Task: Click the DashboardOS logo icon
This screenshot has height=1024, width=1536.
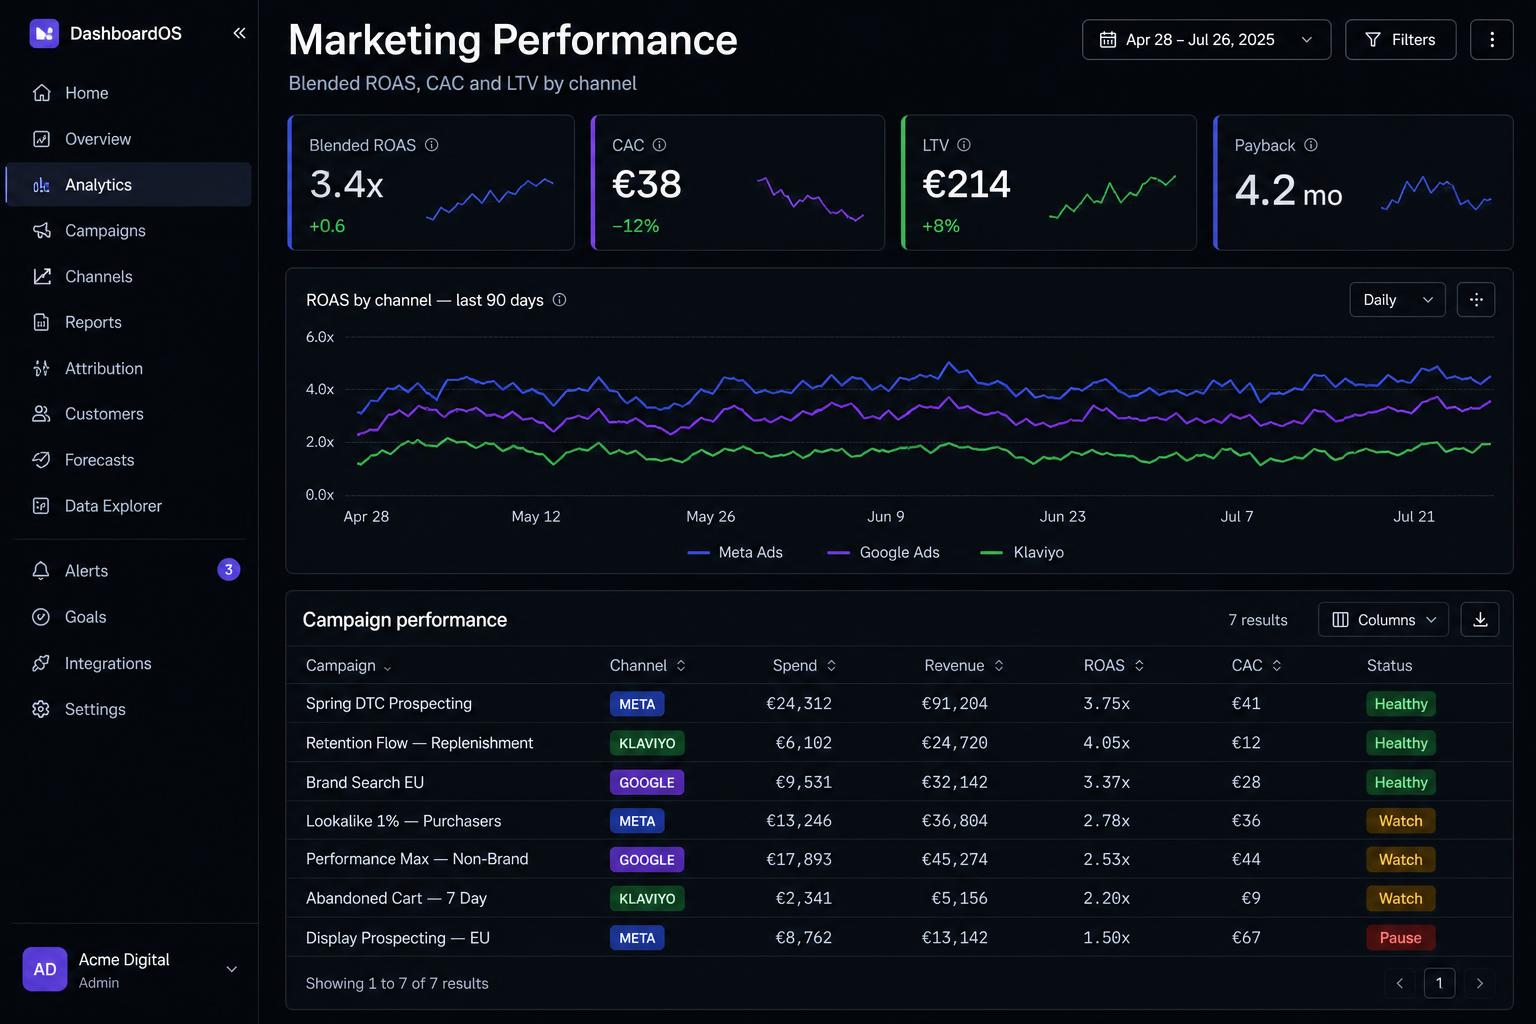Action: pos(44,34)
